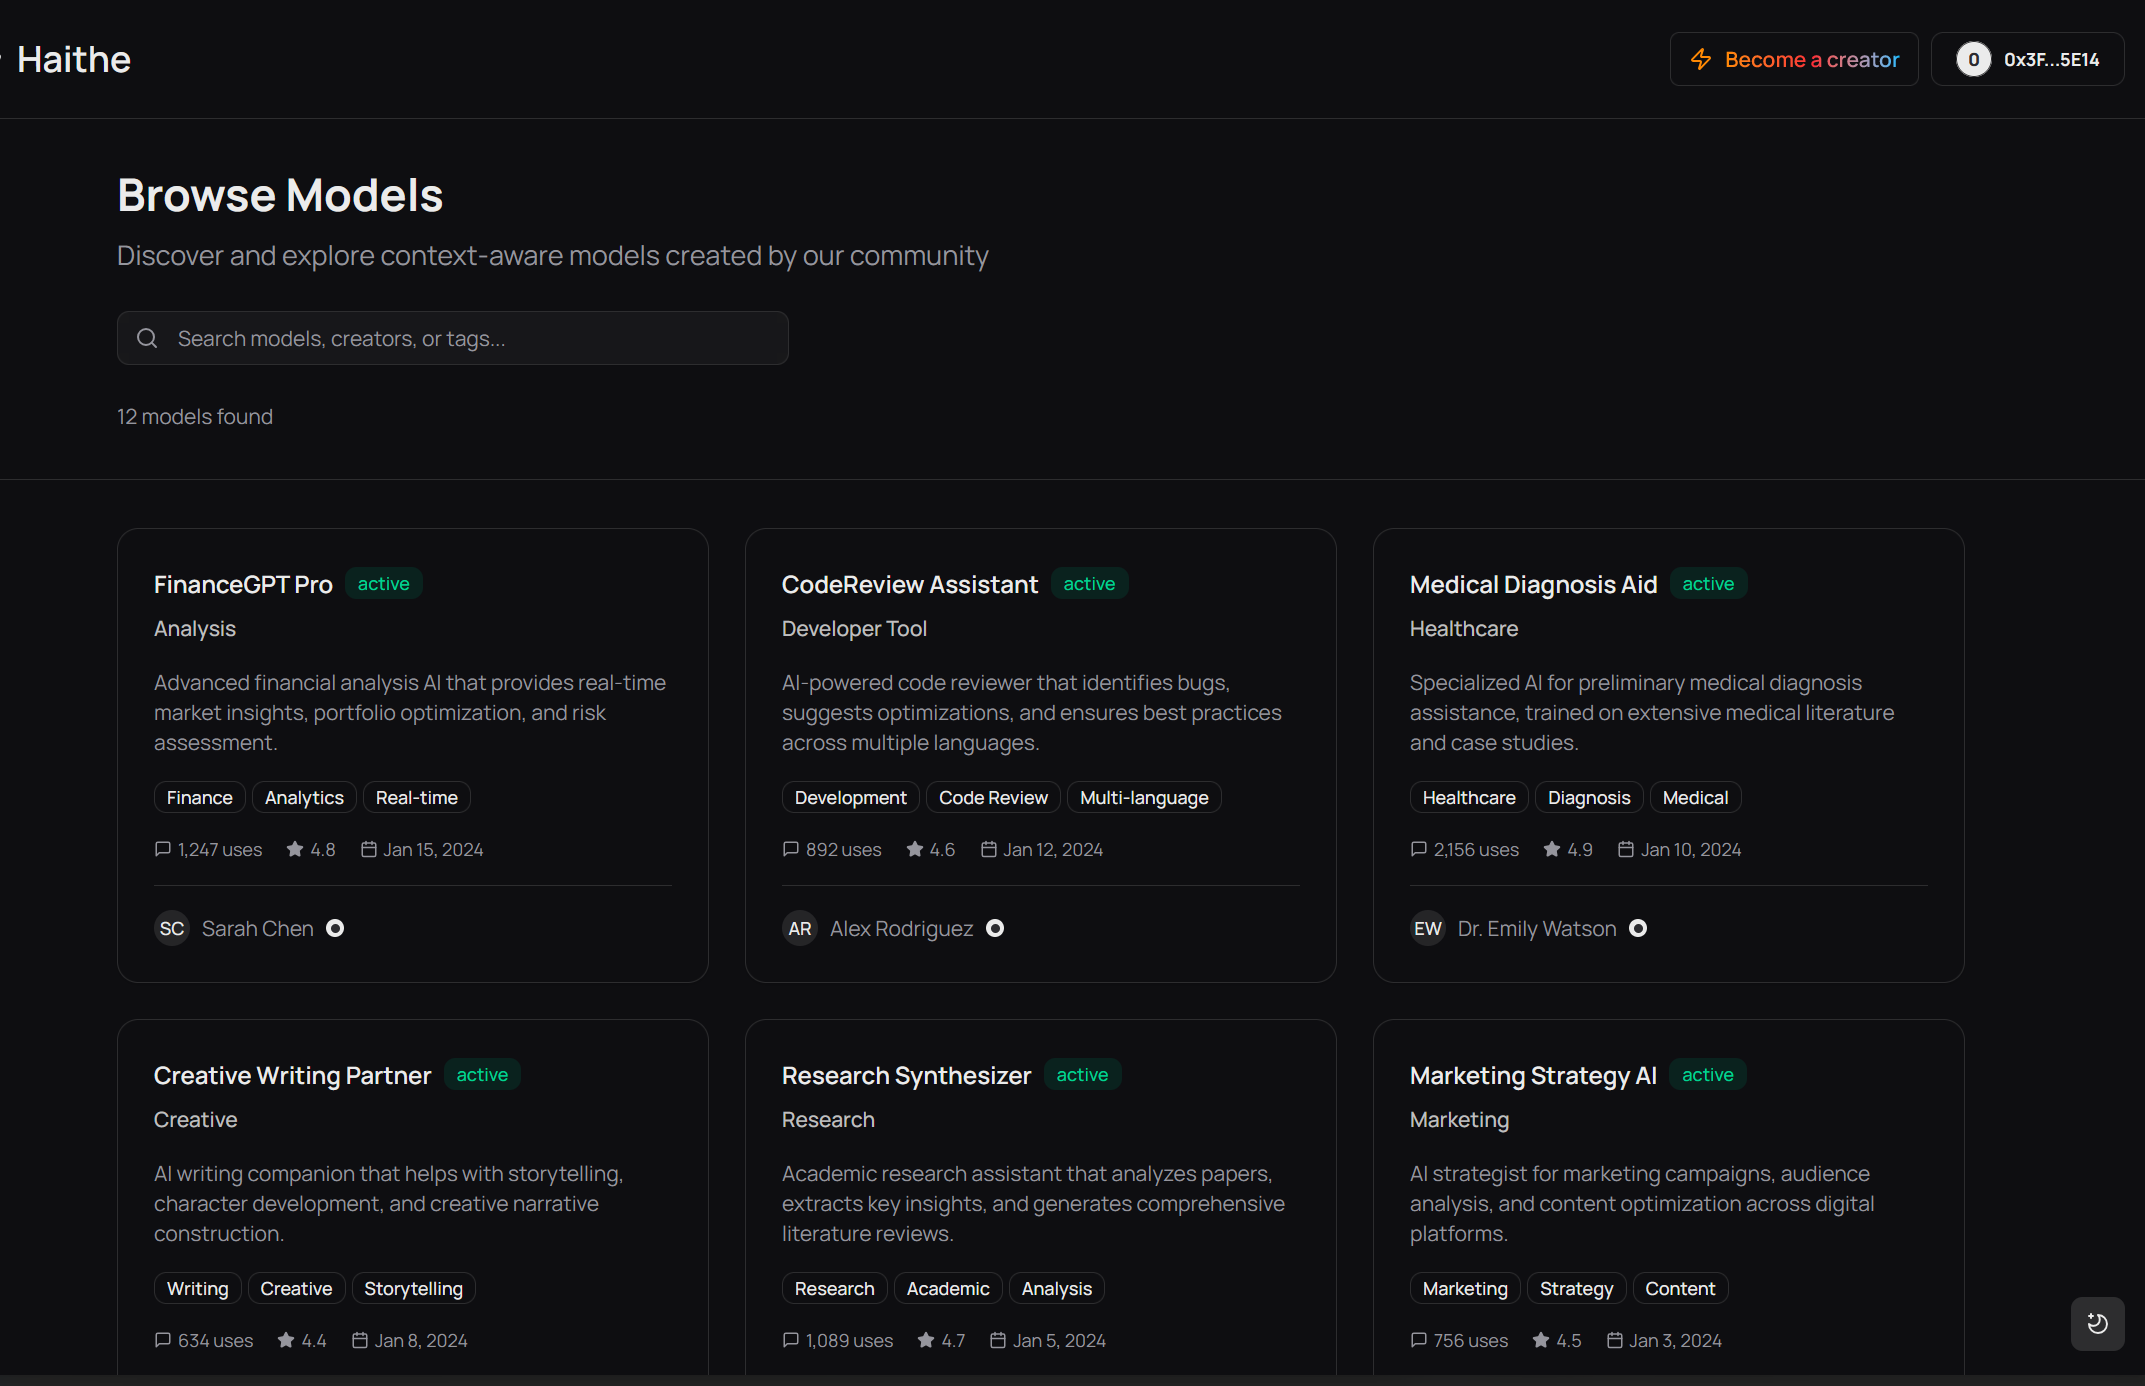The width and height of the screenshot is (2145, 1386).
Task: Click the star icon beside 4.6 rating
Action: 915,849
